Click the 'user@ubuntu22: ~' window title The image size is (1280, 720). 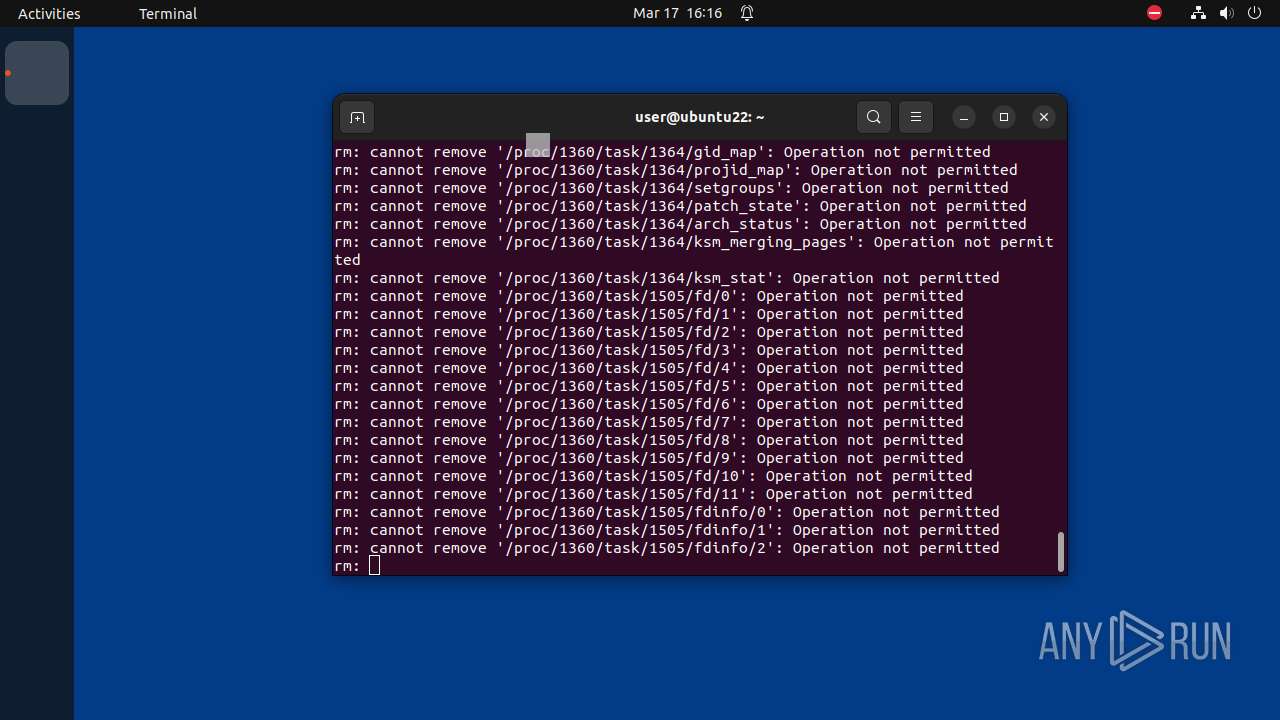700,117
